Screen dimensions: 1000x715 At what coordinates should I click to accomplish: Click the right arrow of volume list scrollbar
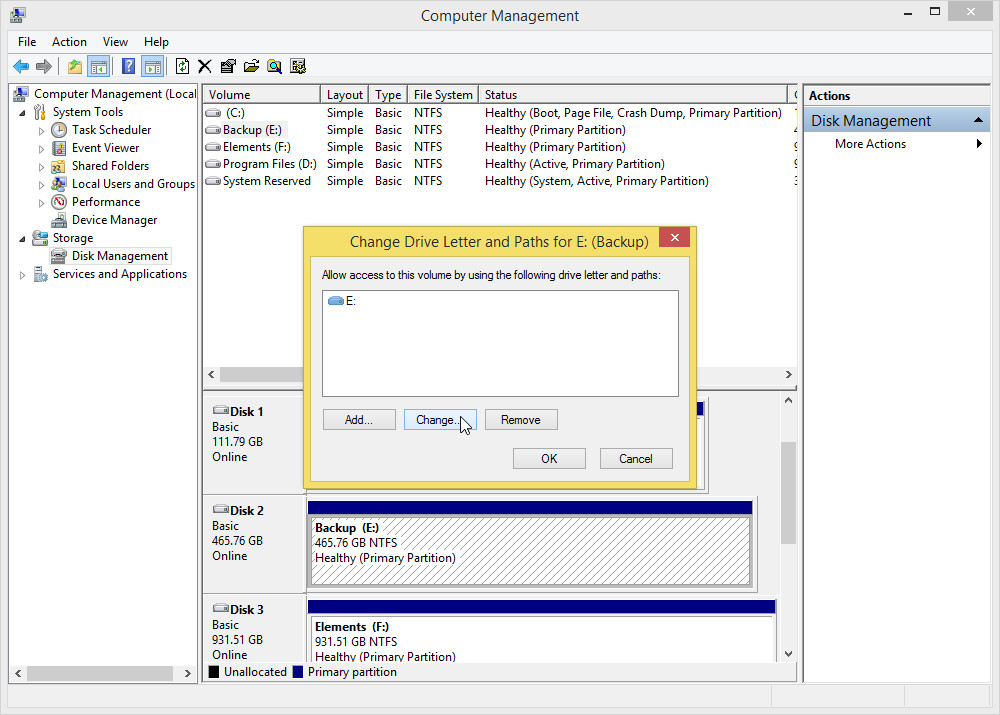(x=788, y=374)
